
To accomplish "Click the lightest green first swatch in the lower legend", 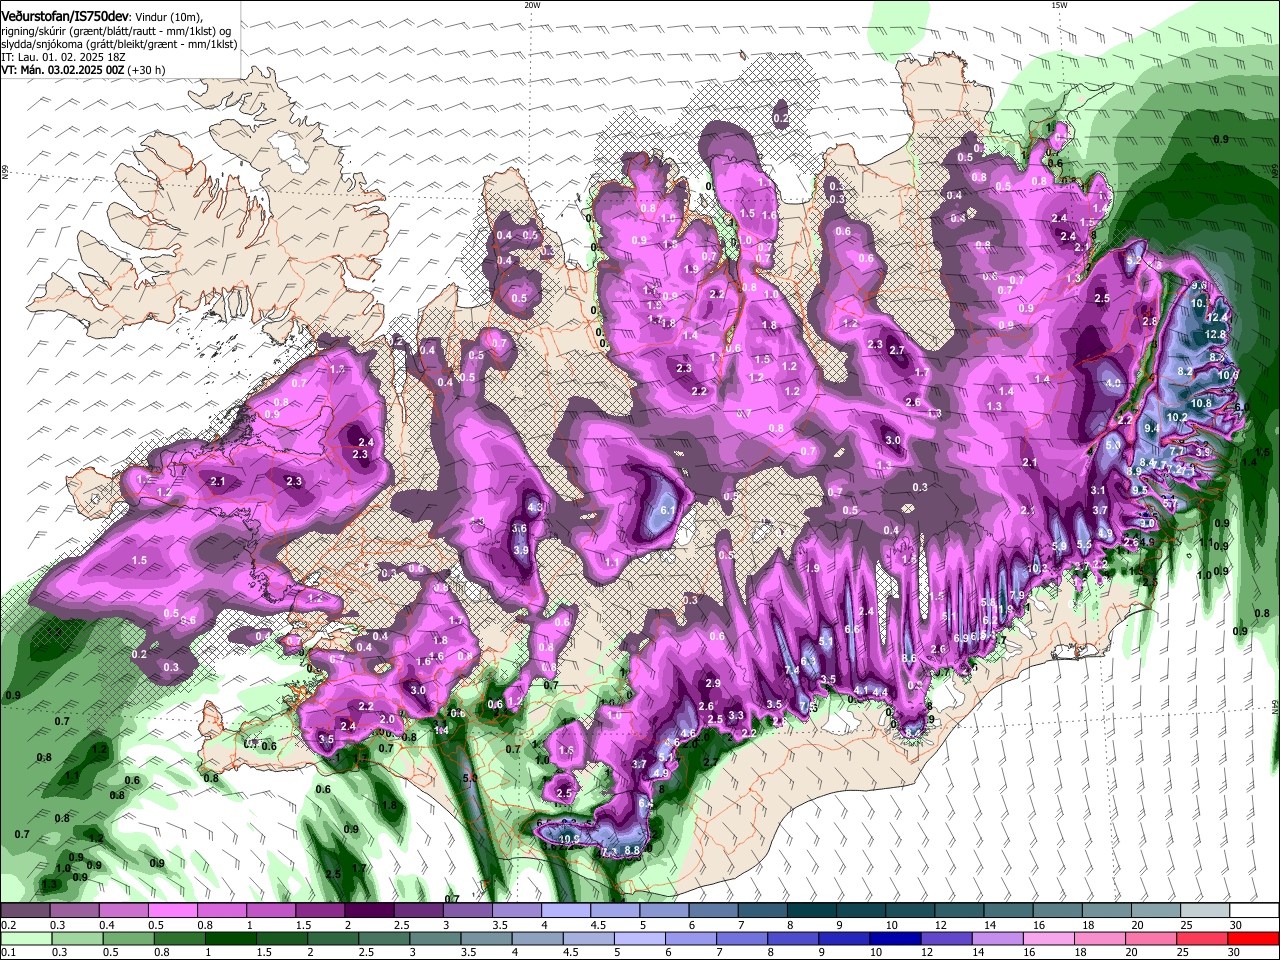I will click(x=25, y=938).
